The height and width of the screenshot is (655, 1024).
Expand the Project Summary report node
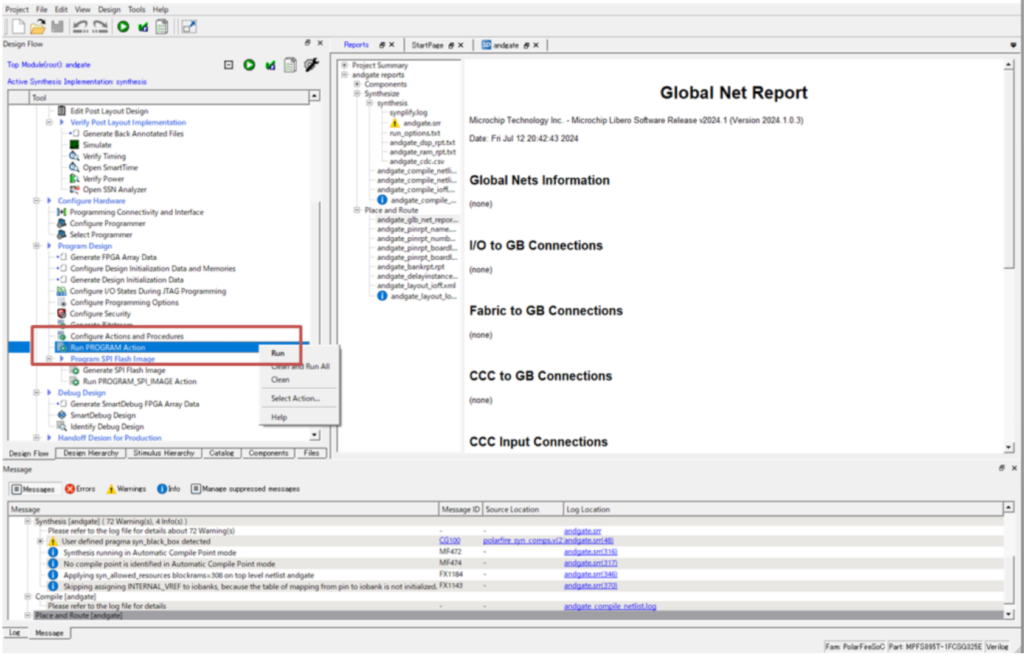pos(345,65)
